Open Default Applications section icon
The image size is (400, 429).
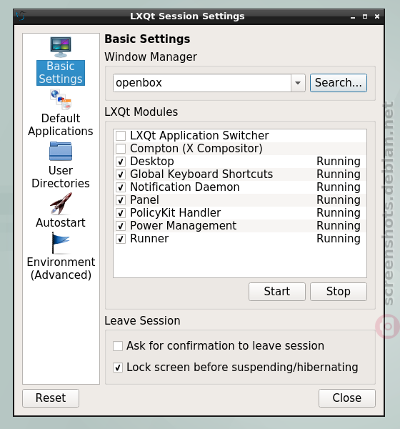pyautogui.click(x=61, y=99)
